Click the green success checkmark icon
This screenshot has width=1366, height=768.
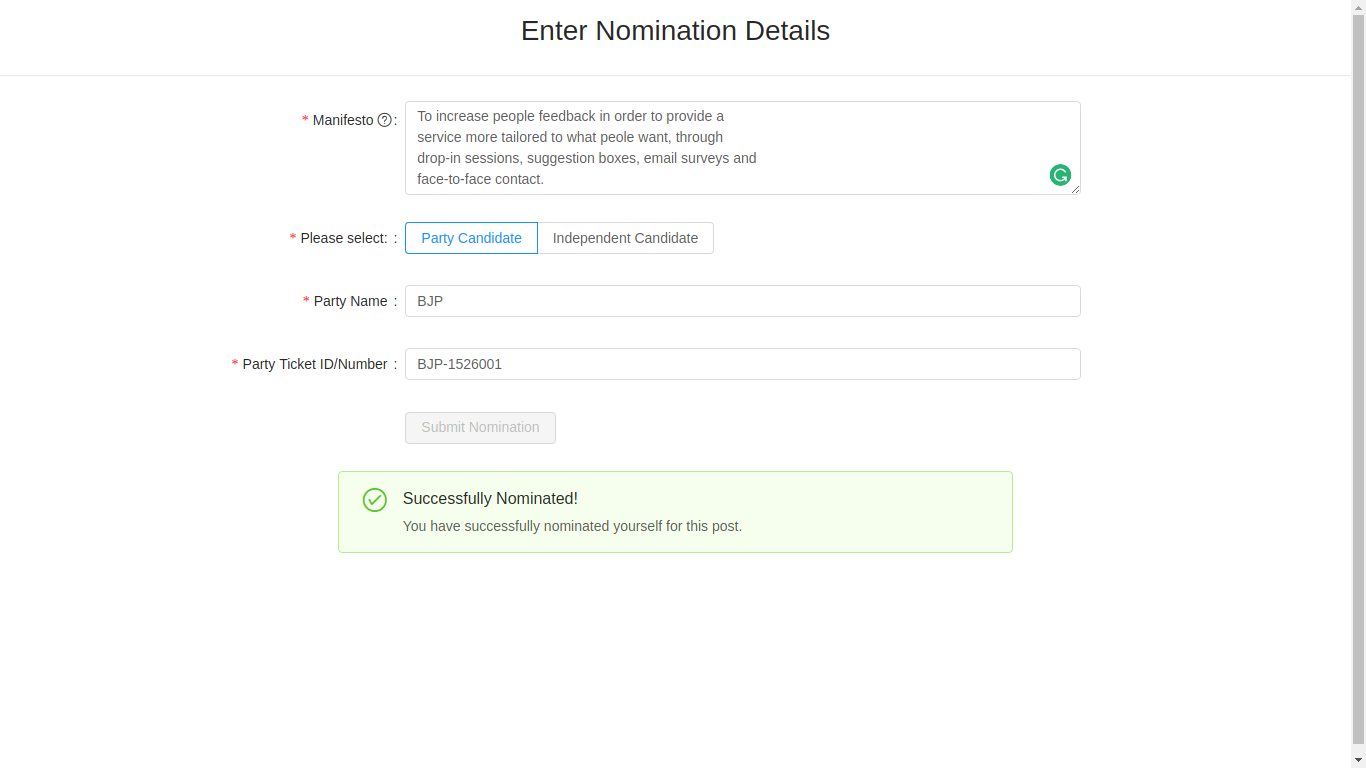[x=375, y=500]
